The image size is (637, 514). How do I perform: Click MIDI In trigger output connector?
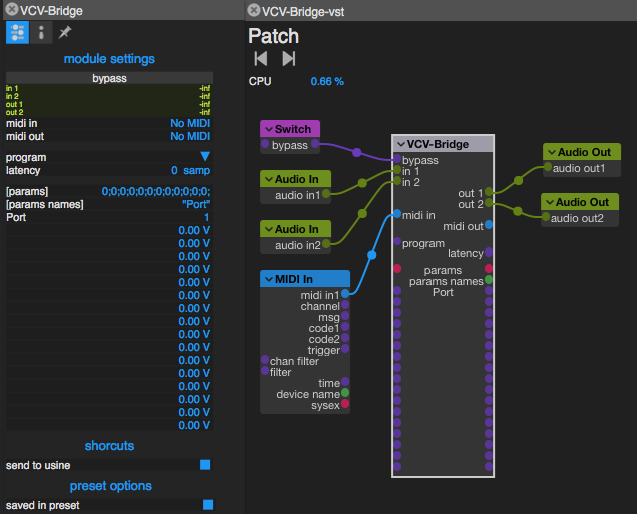tap(345, 348)
